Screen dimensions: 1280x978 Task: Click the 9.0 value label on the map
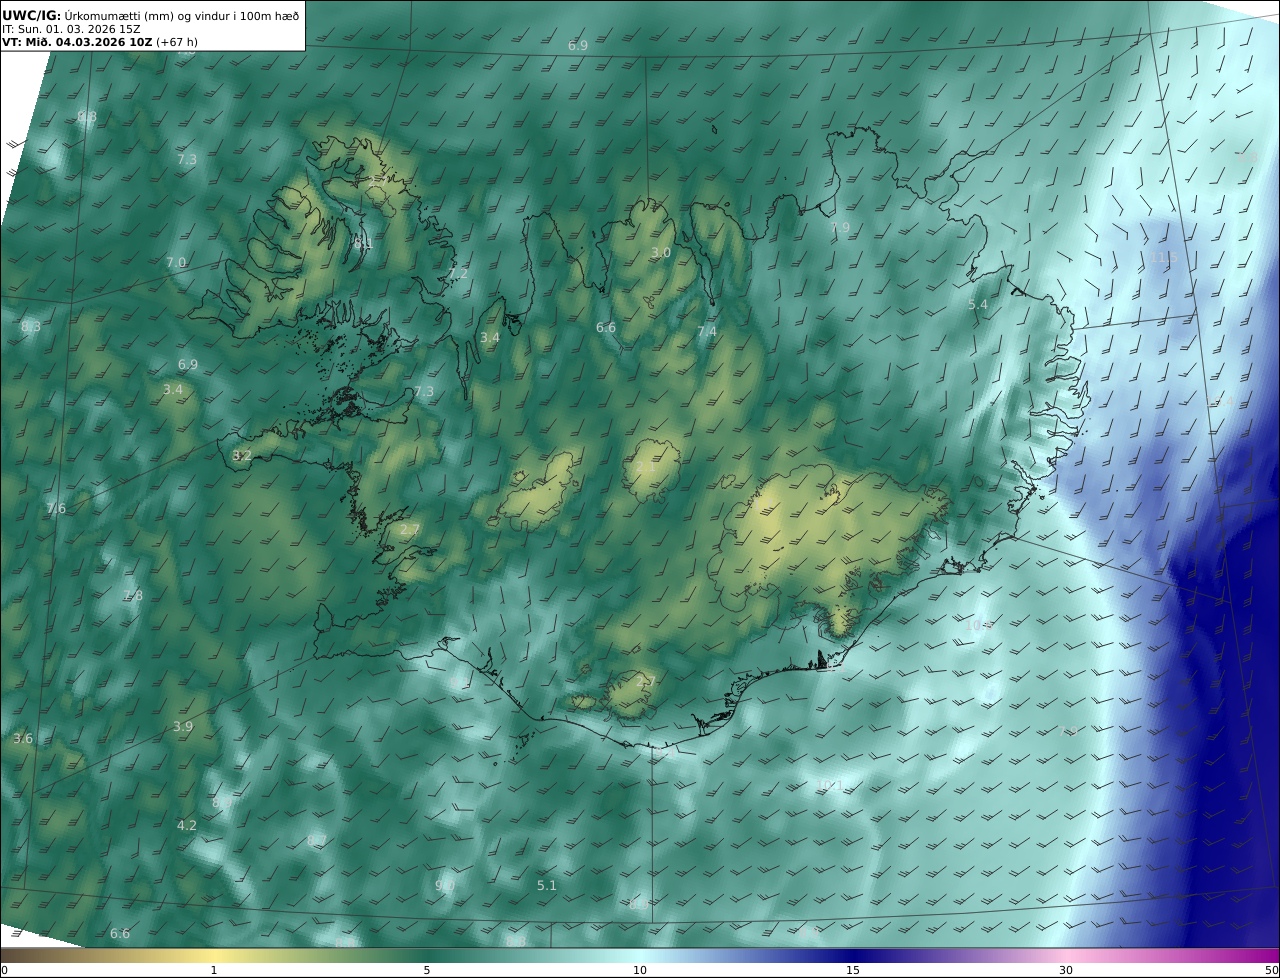point(445,885)
